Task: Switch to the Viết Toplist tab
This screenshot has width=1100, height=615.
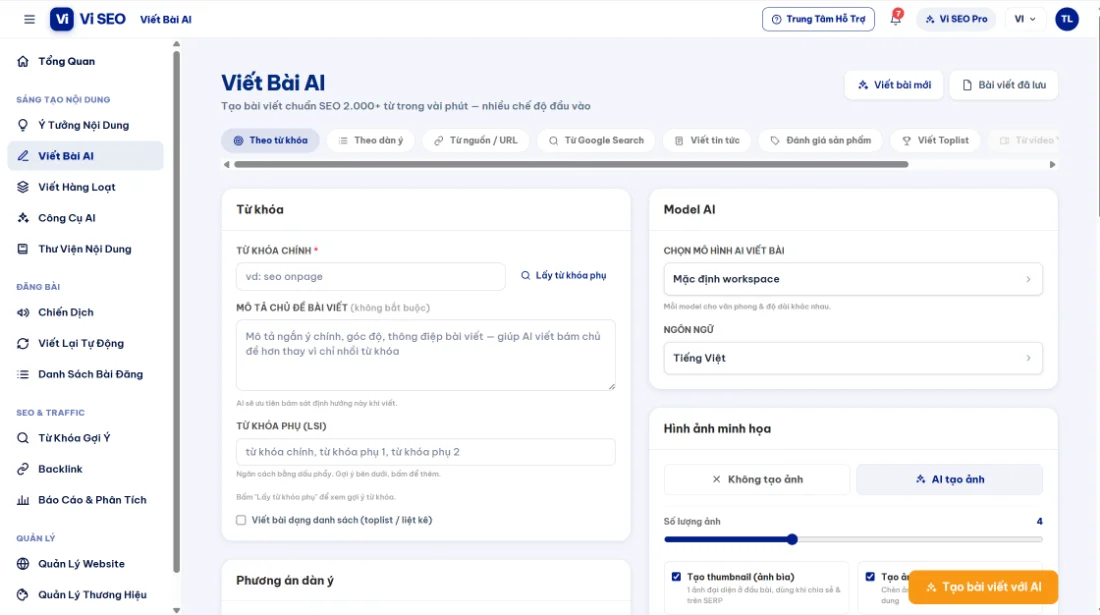Action: click(x=935, y=140)
